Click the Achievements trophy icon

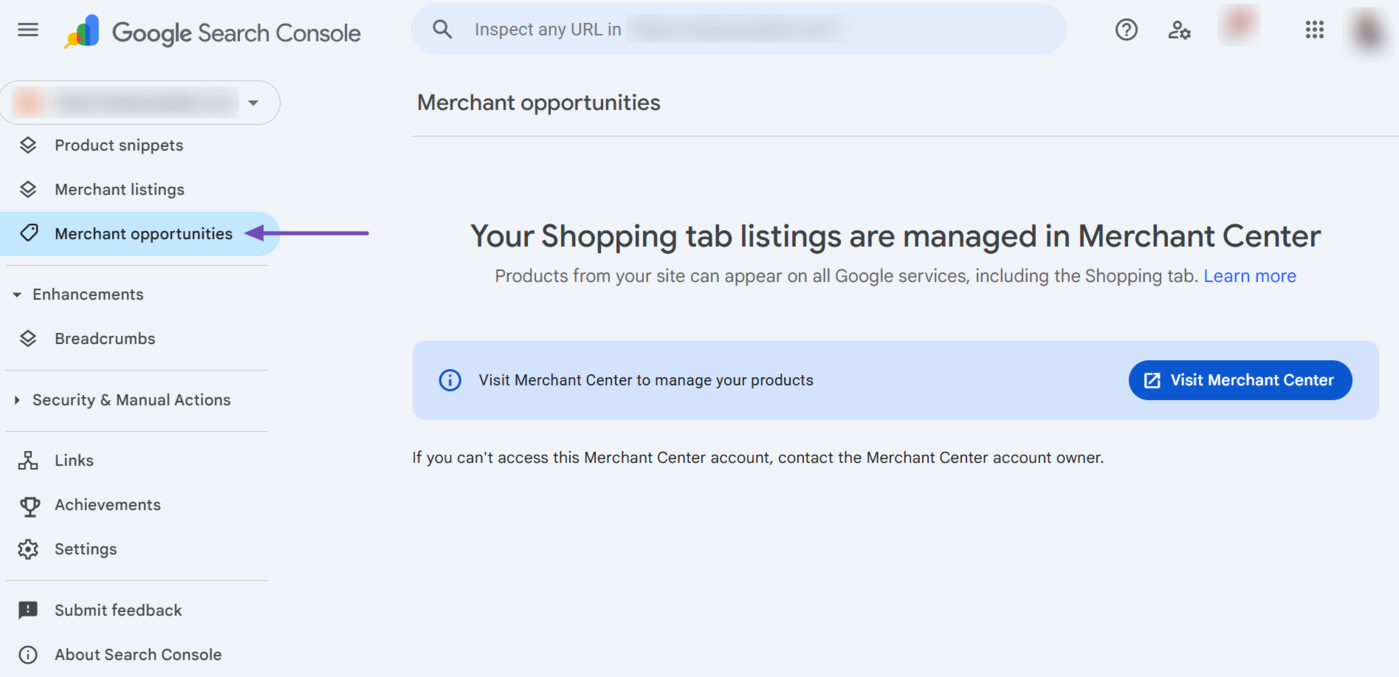click(29, 504)
